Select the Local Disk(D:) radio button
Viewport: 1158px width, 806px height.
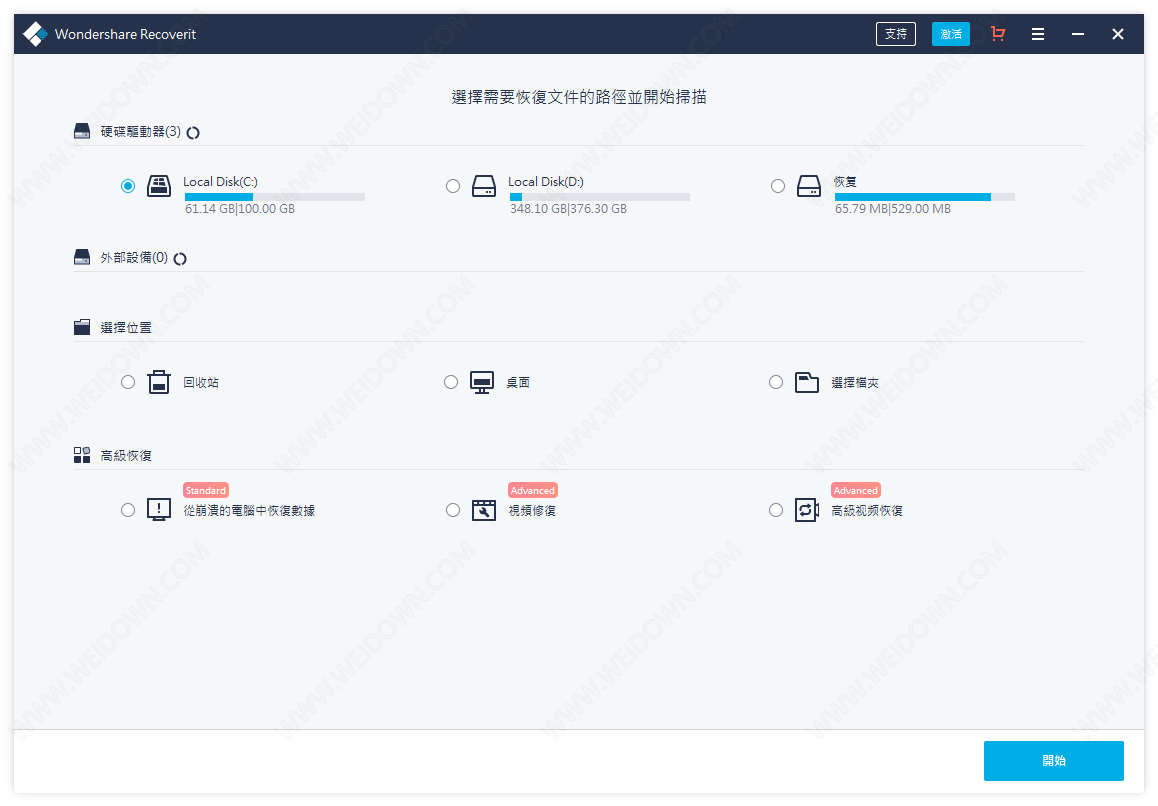(453, 186)
